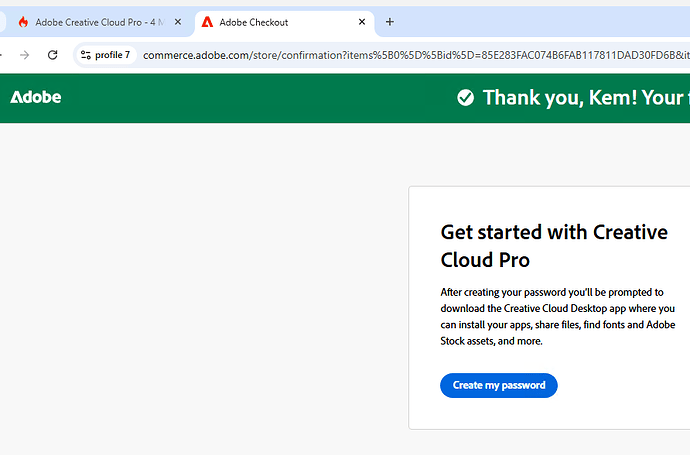This screenshot has height=455, width=690.
Task: Open a new browser tab with the plus button
Action: (x=390, y=22)
